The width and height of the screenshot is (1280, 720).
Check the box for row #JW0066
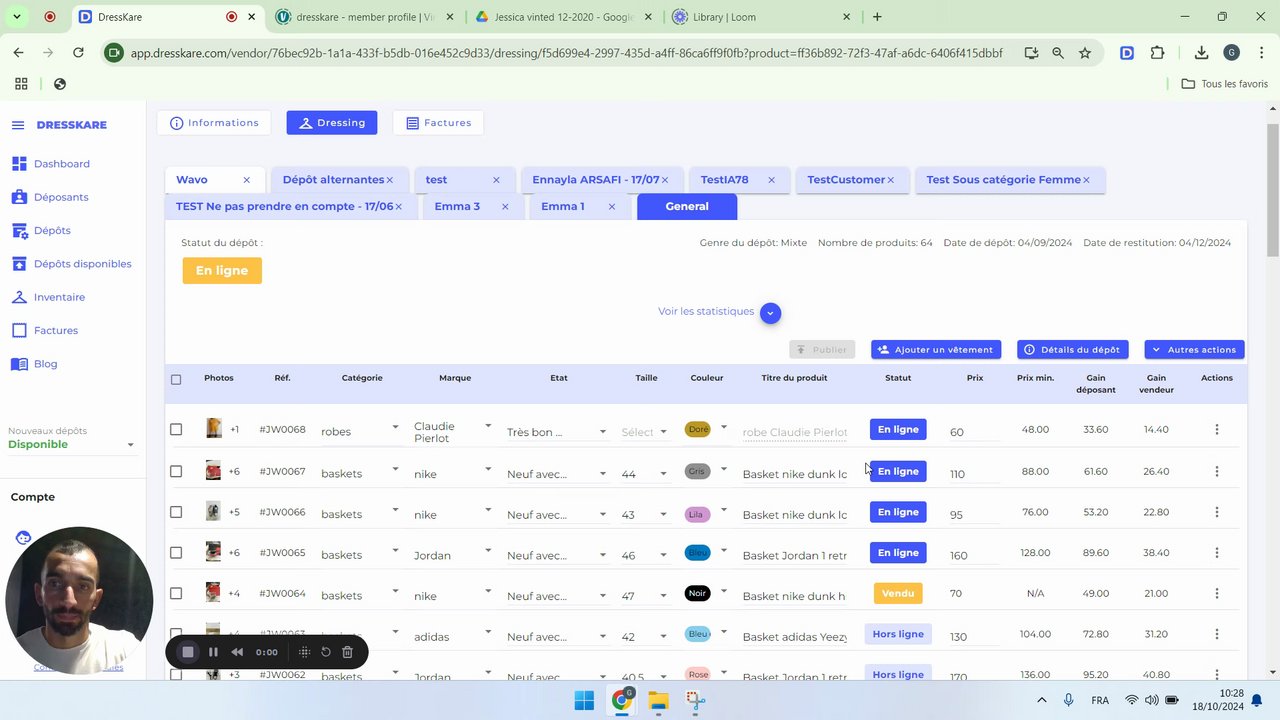pyautogui.click(x=176, y=512)
